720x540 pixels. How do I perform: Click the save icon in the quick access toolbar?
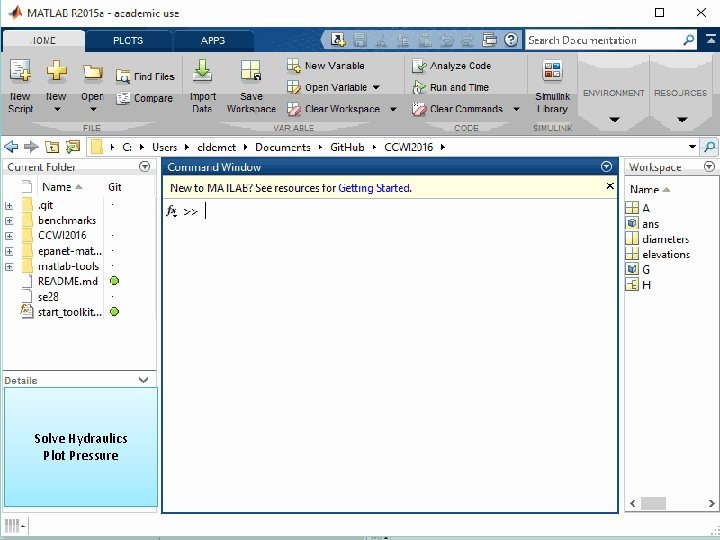tap(360, 40)
